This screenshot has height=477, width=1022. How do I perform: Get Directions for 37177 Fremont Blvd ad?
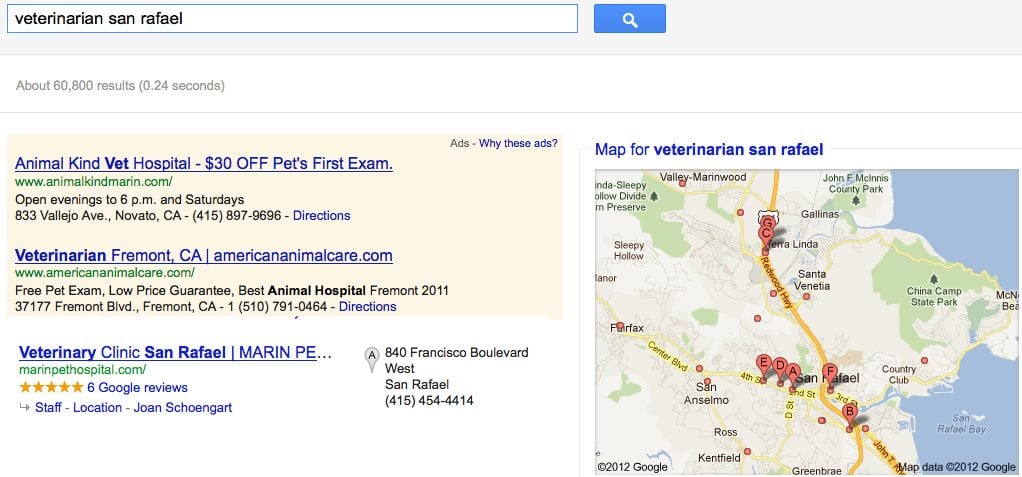368,306
